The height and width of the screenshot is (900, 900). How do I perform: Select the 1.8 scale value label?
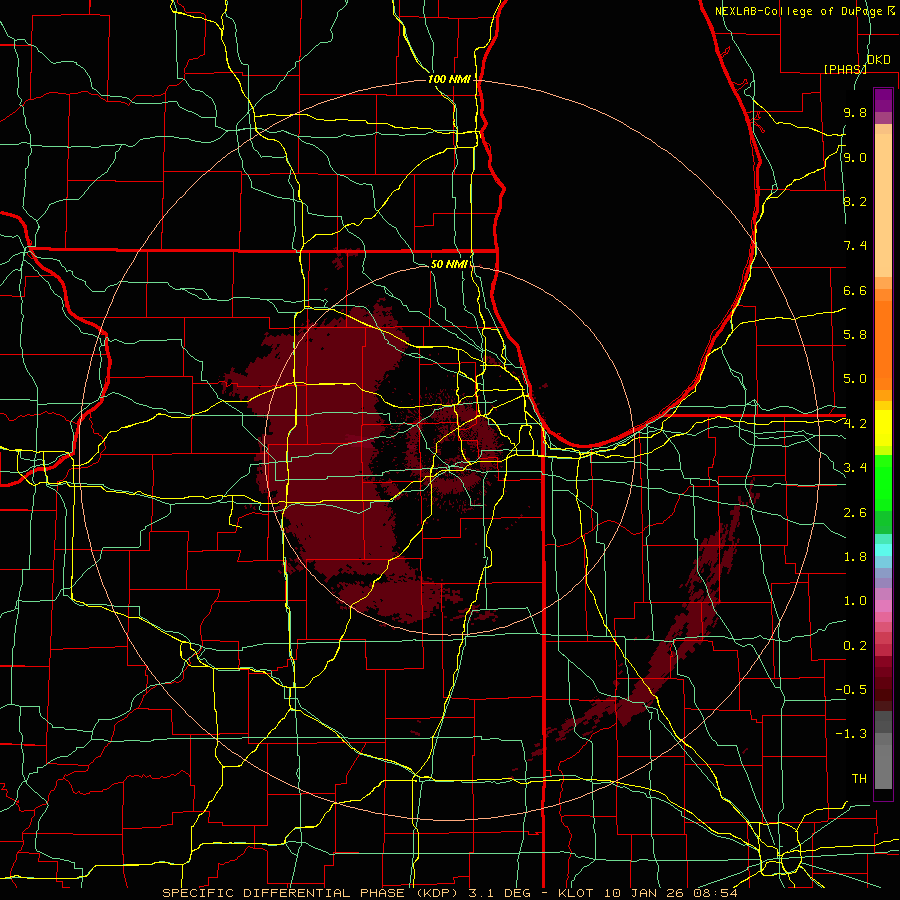click(x=855, y=556)
